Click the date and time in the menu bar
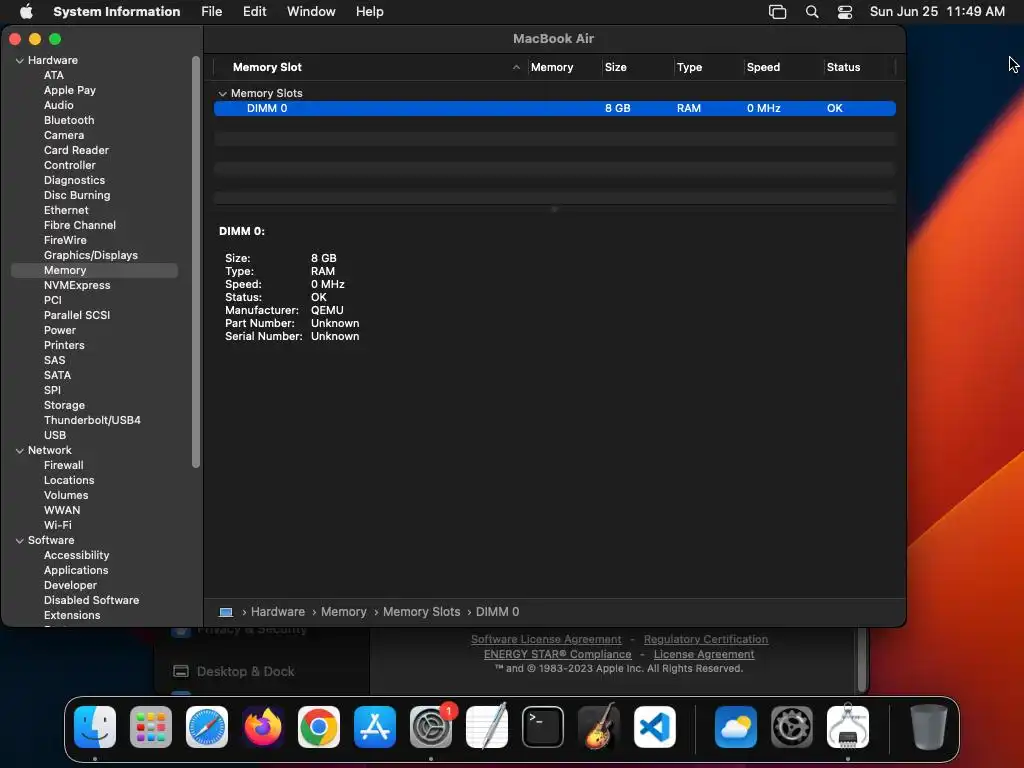Image resolution: width=1024 pixels, height=768 pixels. click(x=937, y=12)
